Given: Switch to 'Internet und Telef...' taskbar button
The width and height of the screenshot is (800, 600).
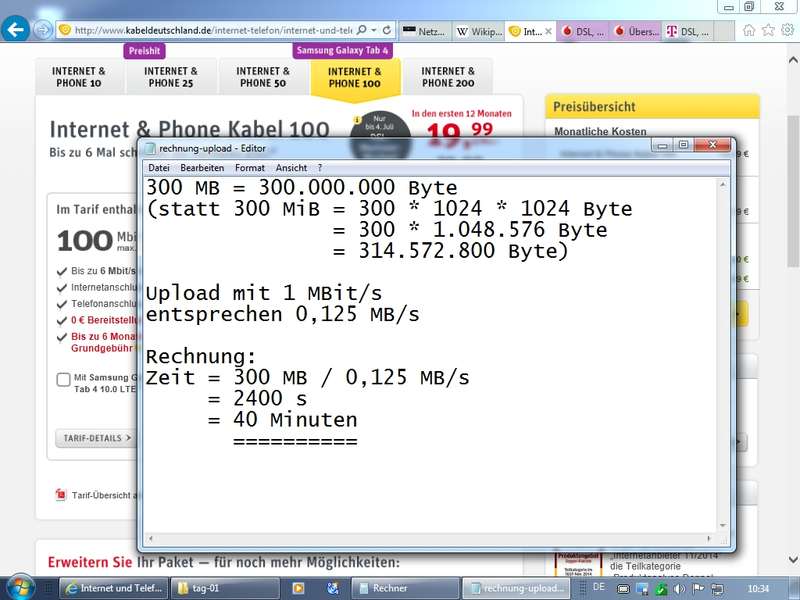Looking at the screenshot, I should [x=114, y=588].
